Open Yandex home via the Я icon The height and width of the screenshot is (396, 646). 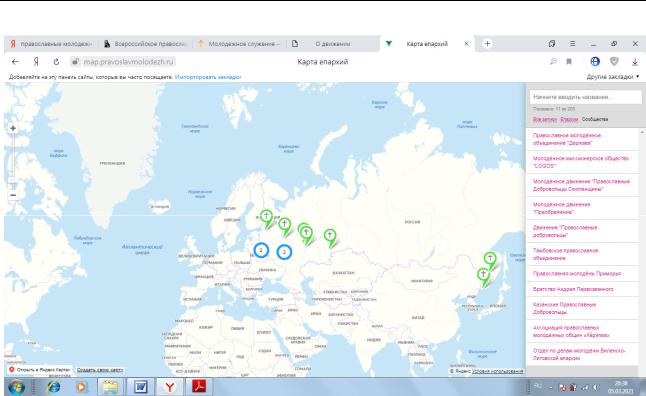36,62
